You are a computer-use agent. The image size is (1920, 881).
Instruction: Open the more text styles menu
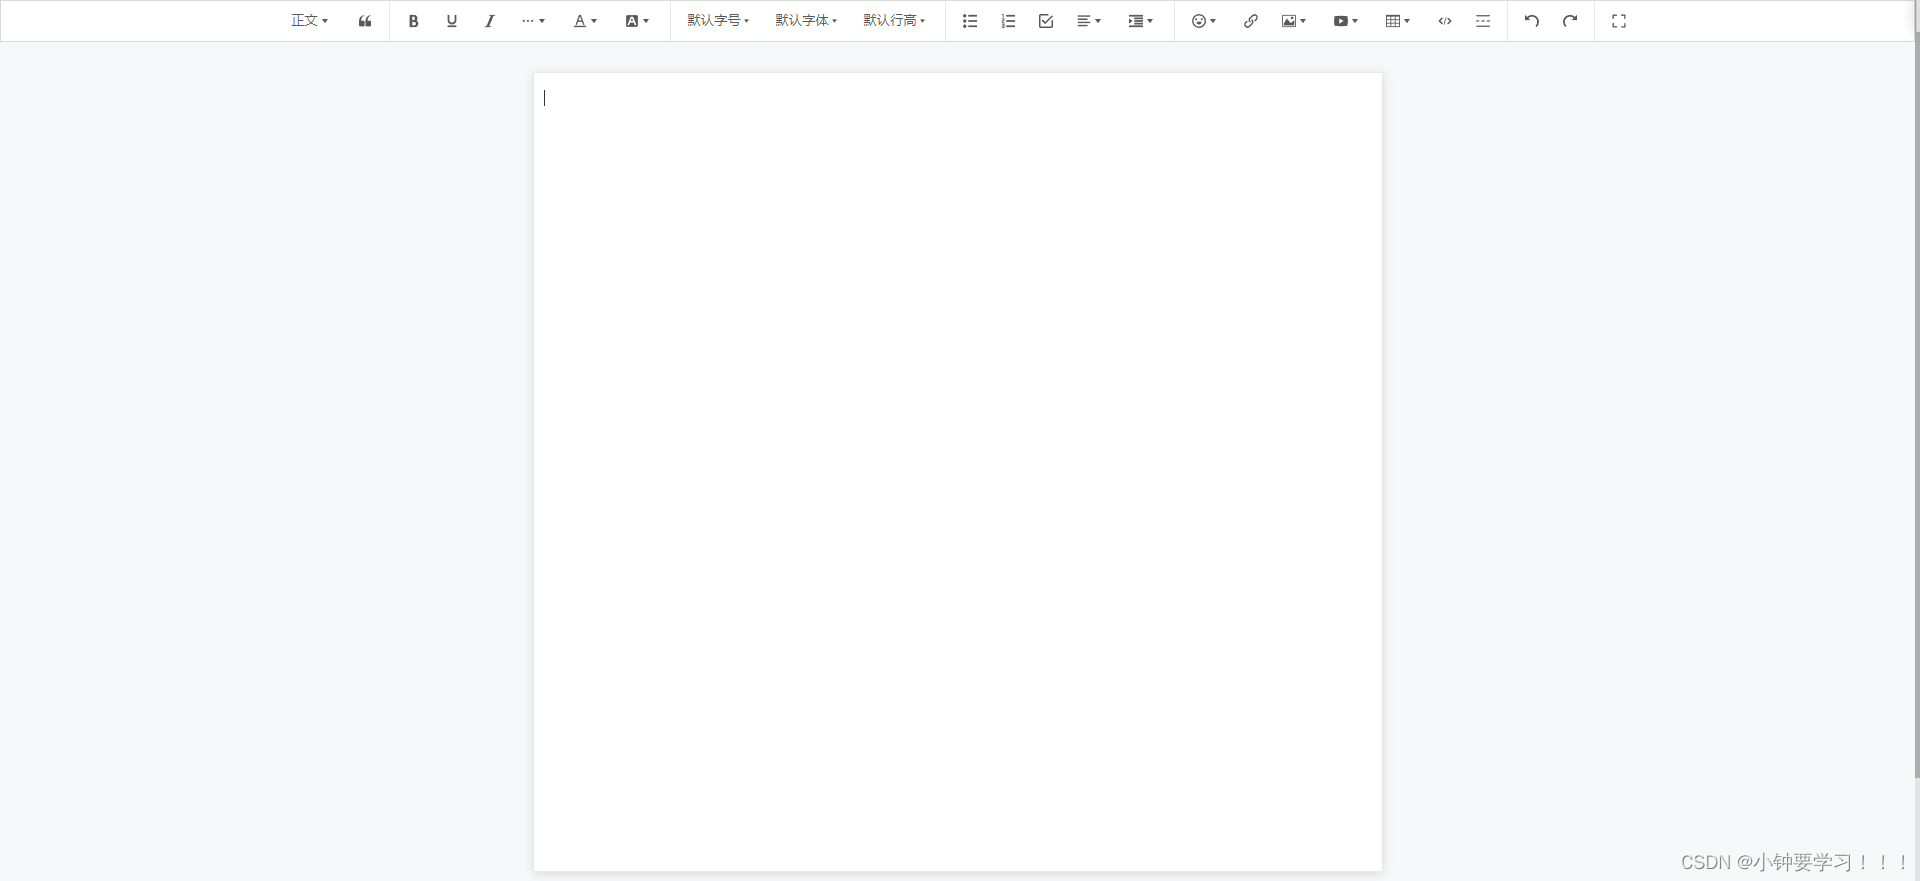tap(533, 21)
